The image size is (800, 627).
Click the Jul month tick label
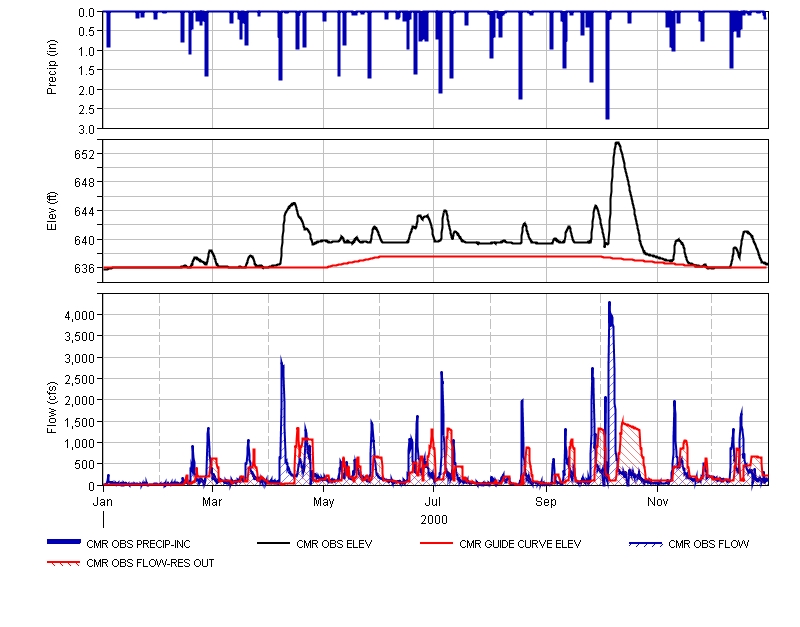[433, 502]
